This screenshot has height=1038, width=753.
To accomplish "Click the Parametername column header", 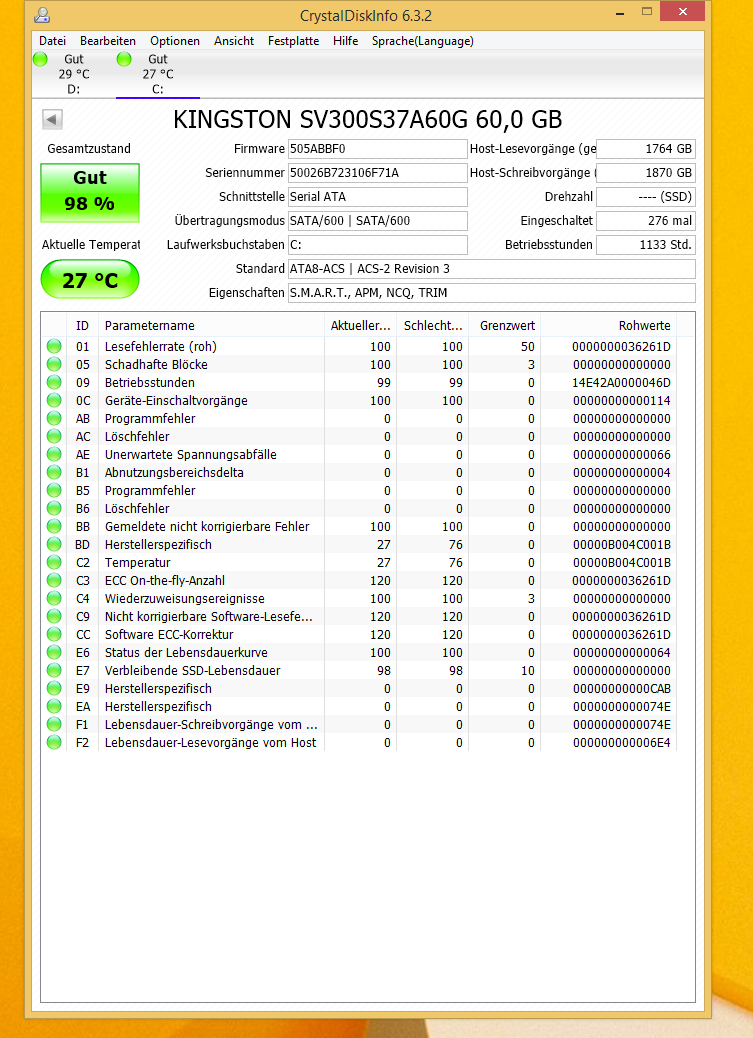I will (211, 326).
